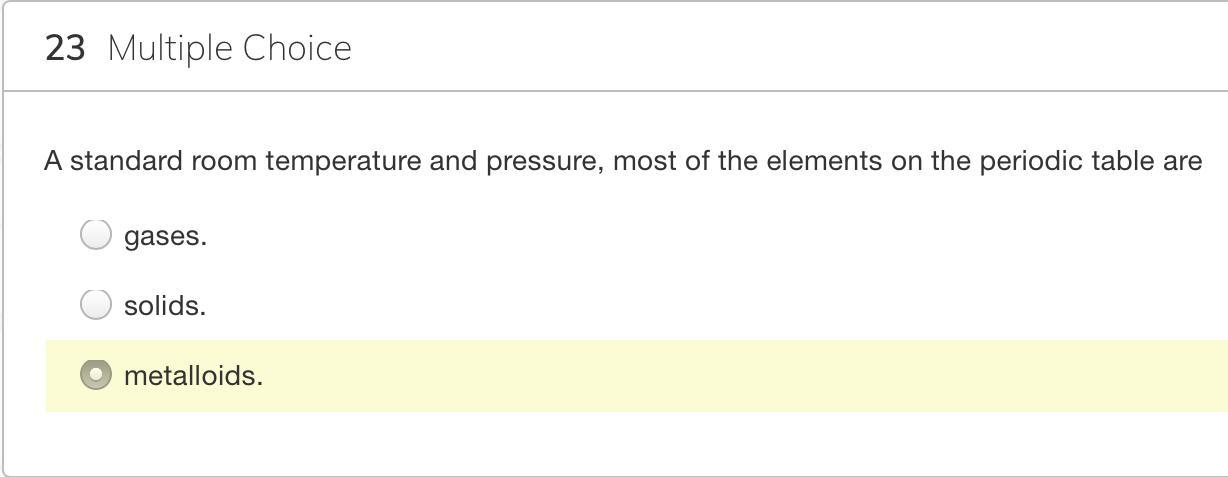
Task: Click the 'gases.' answer label text
Action: [165, 237]
